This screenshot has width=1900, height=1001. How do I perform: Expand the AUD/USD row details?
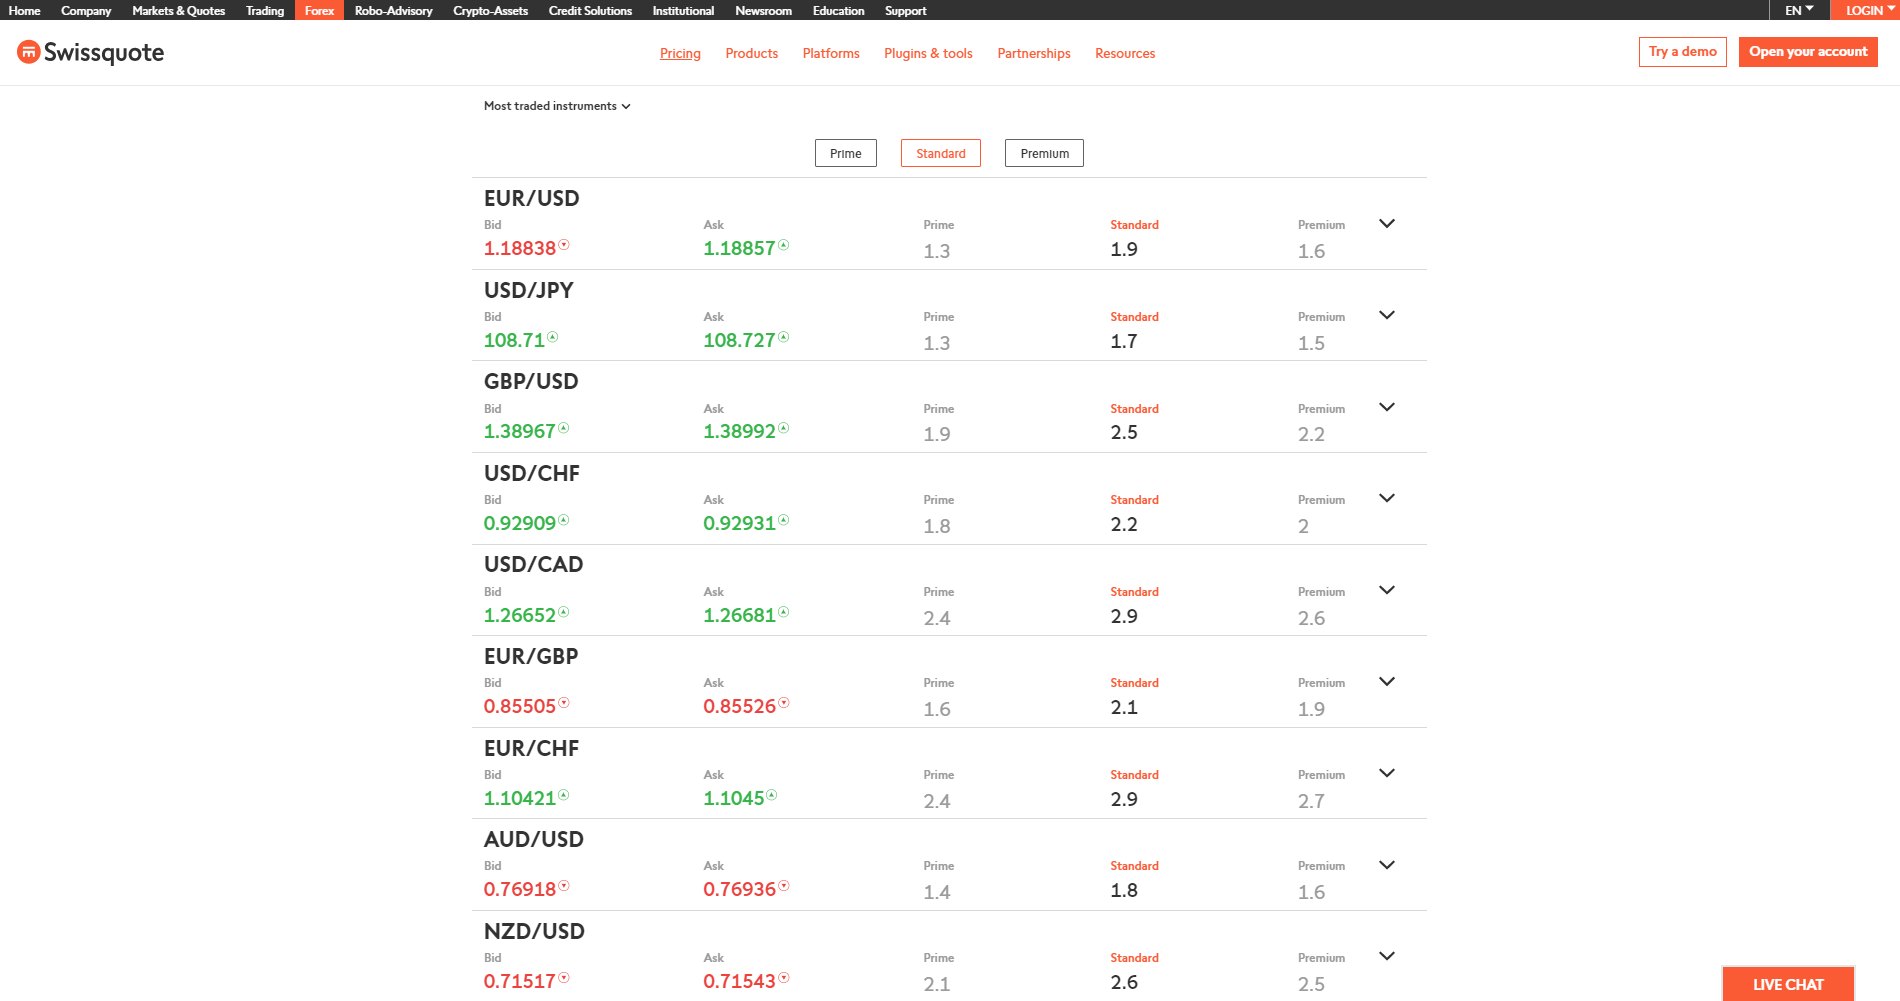1387,865
